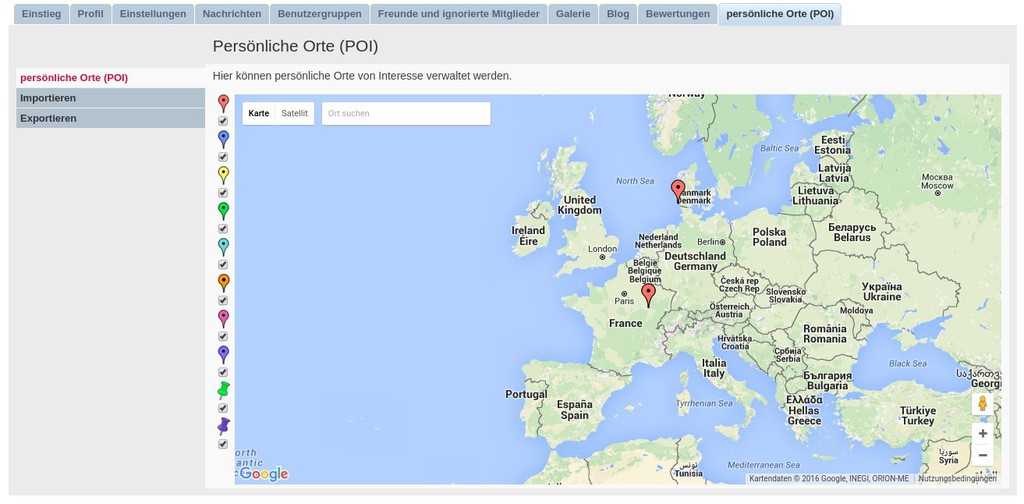Switch to the Einstellungen tab
Screen dimensions: 1024x504
153,14
